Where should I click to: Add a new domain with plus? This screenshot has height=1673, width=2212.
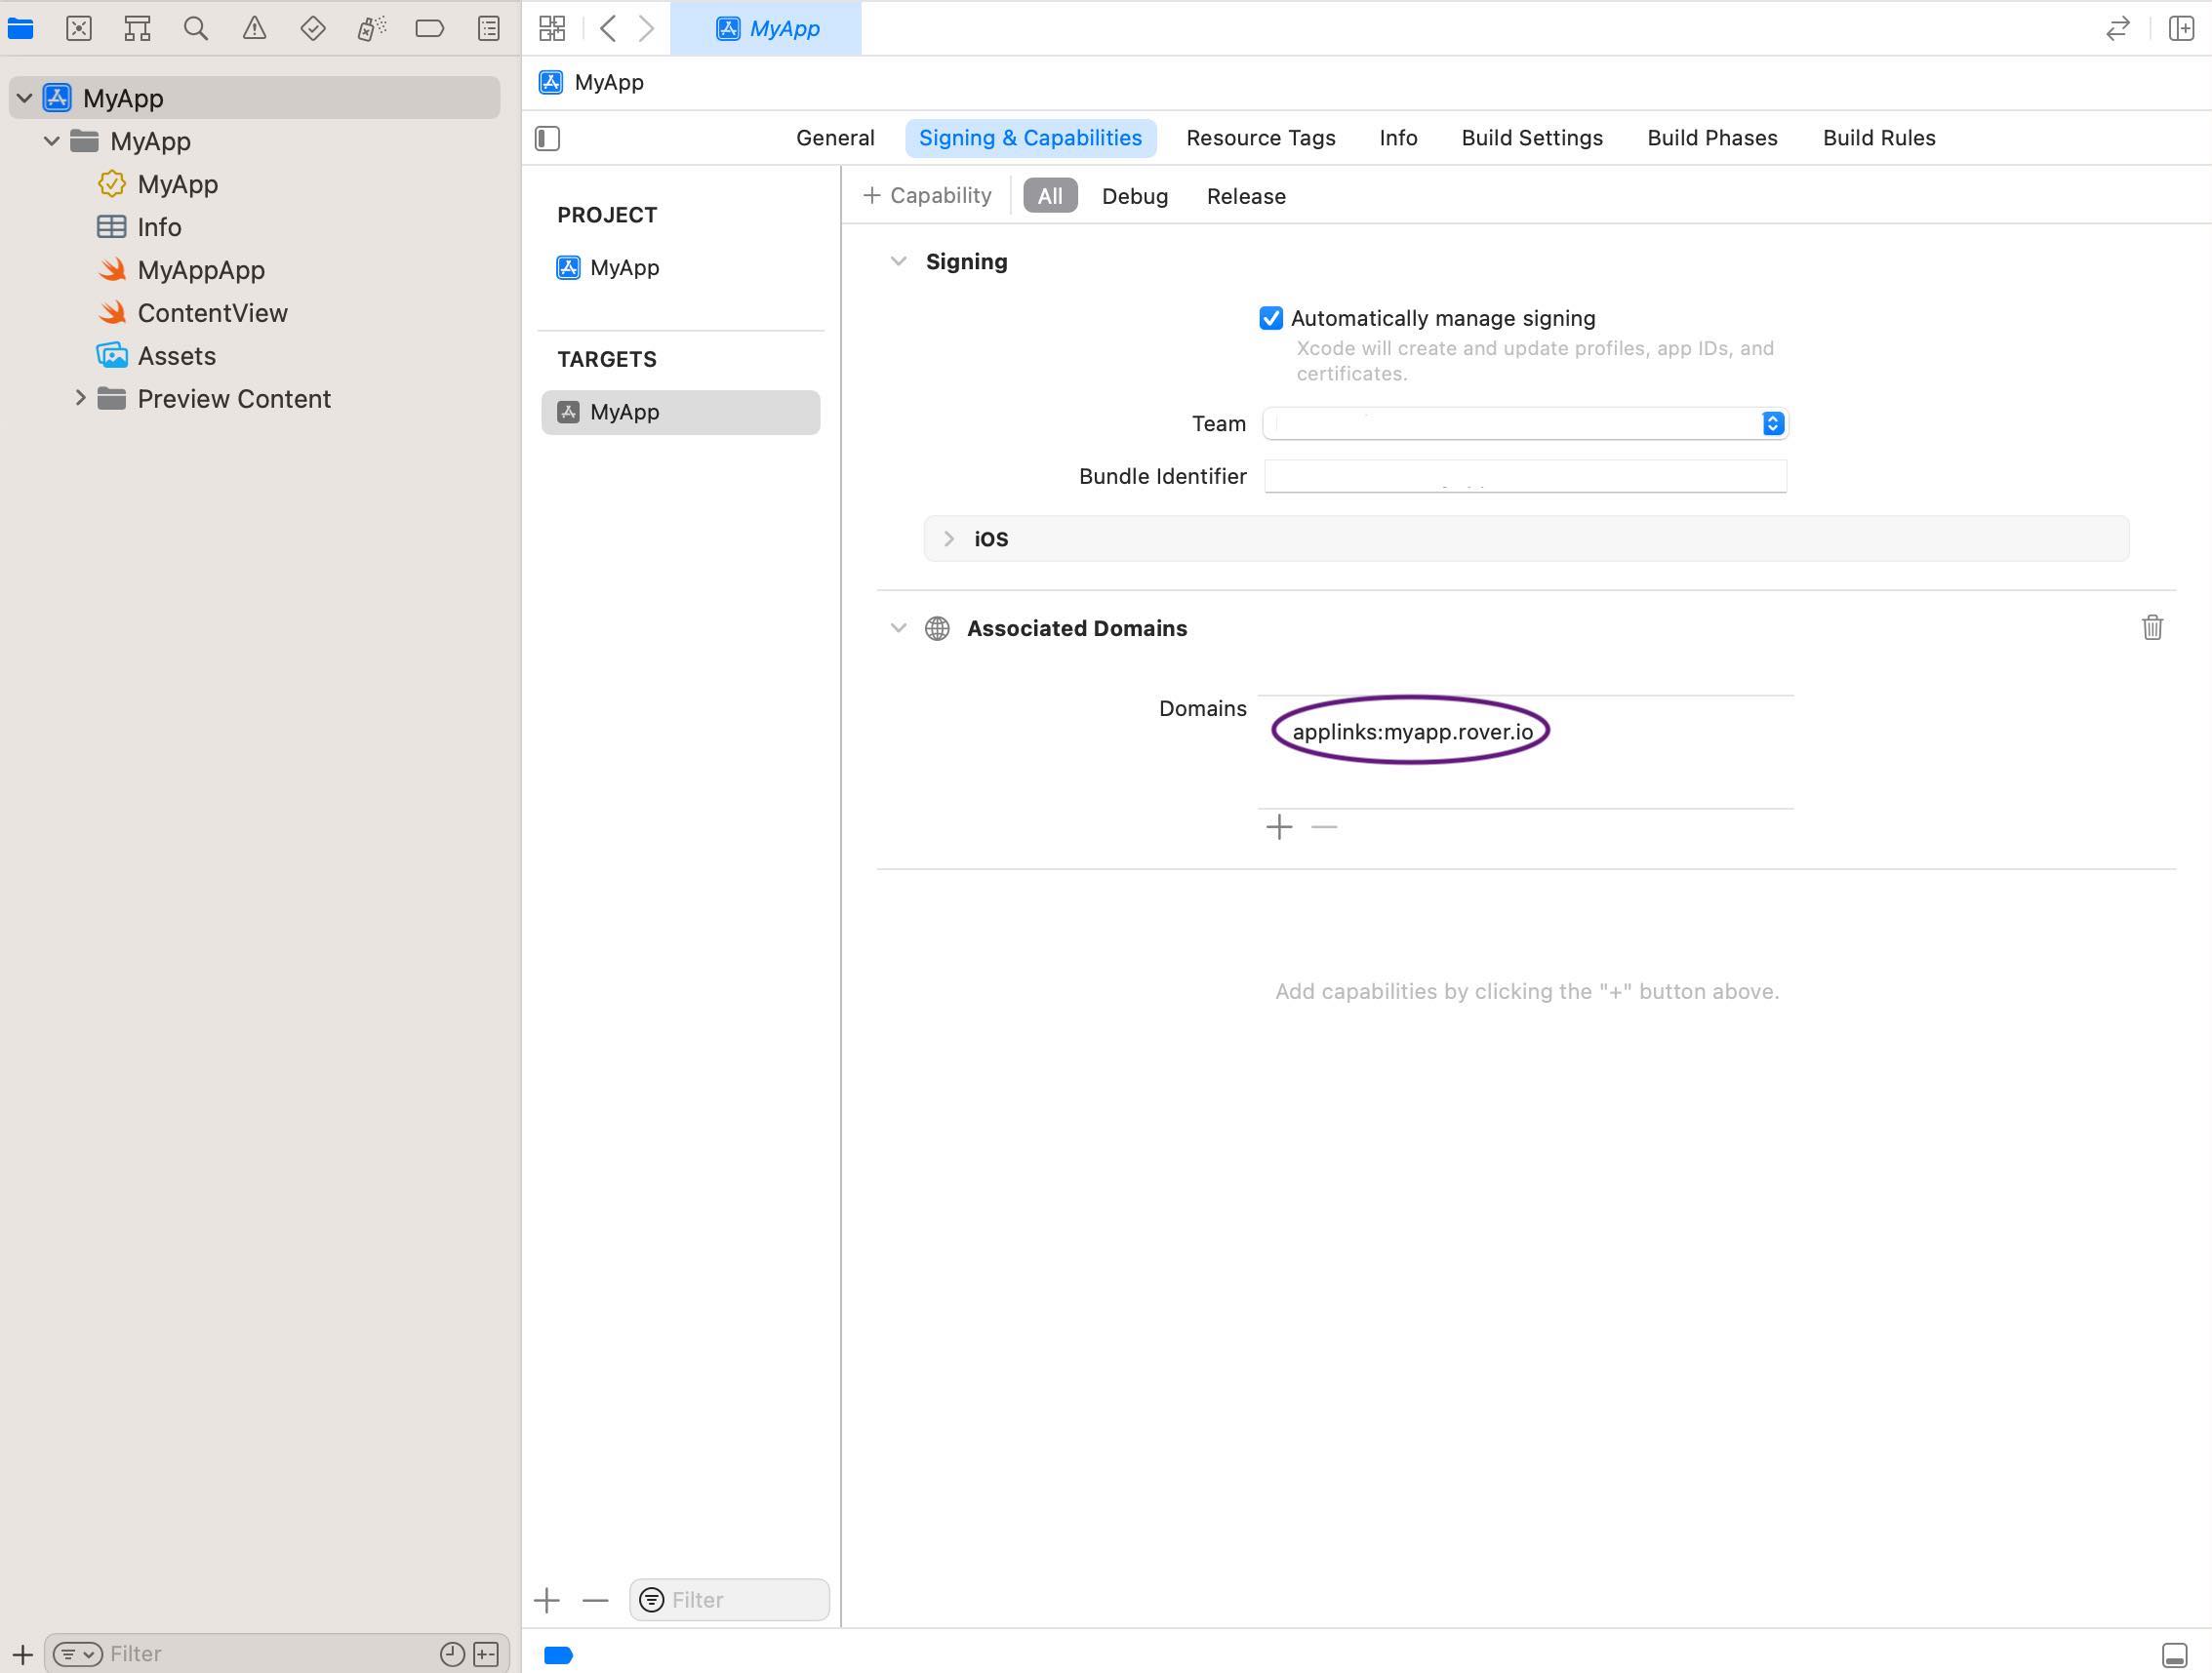click(x=1279, y=827)
